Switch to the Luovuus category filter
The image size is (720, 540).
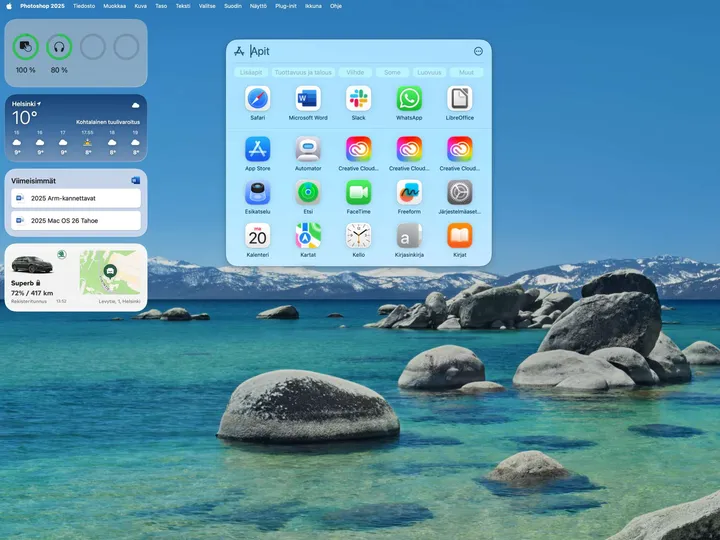pos(429,72)
